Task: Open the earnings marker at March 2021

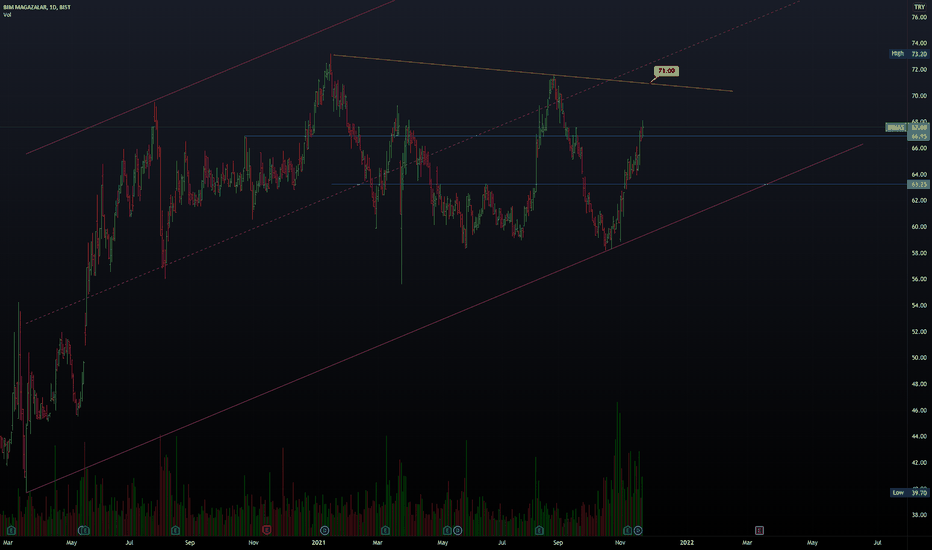Action: click(385, 530)
